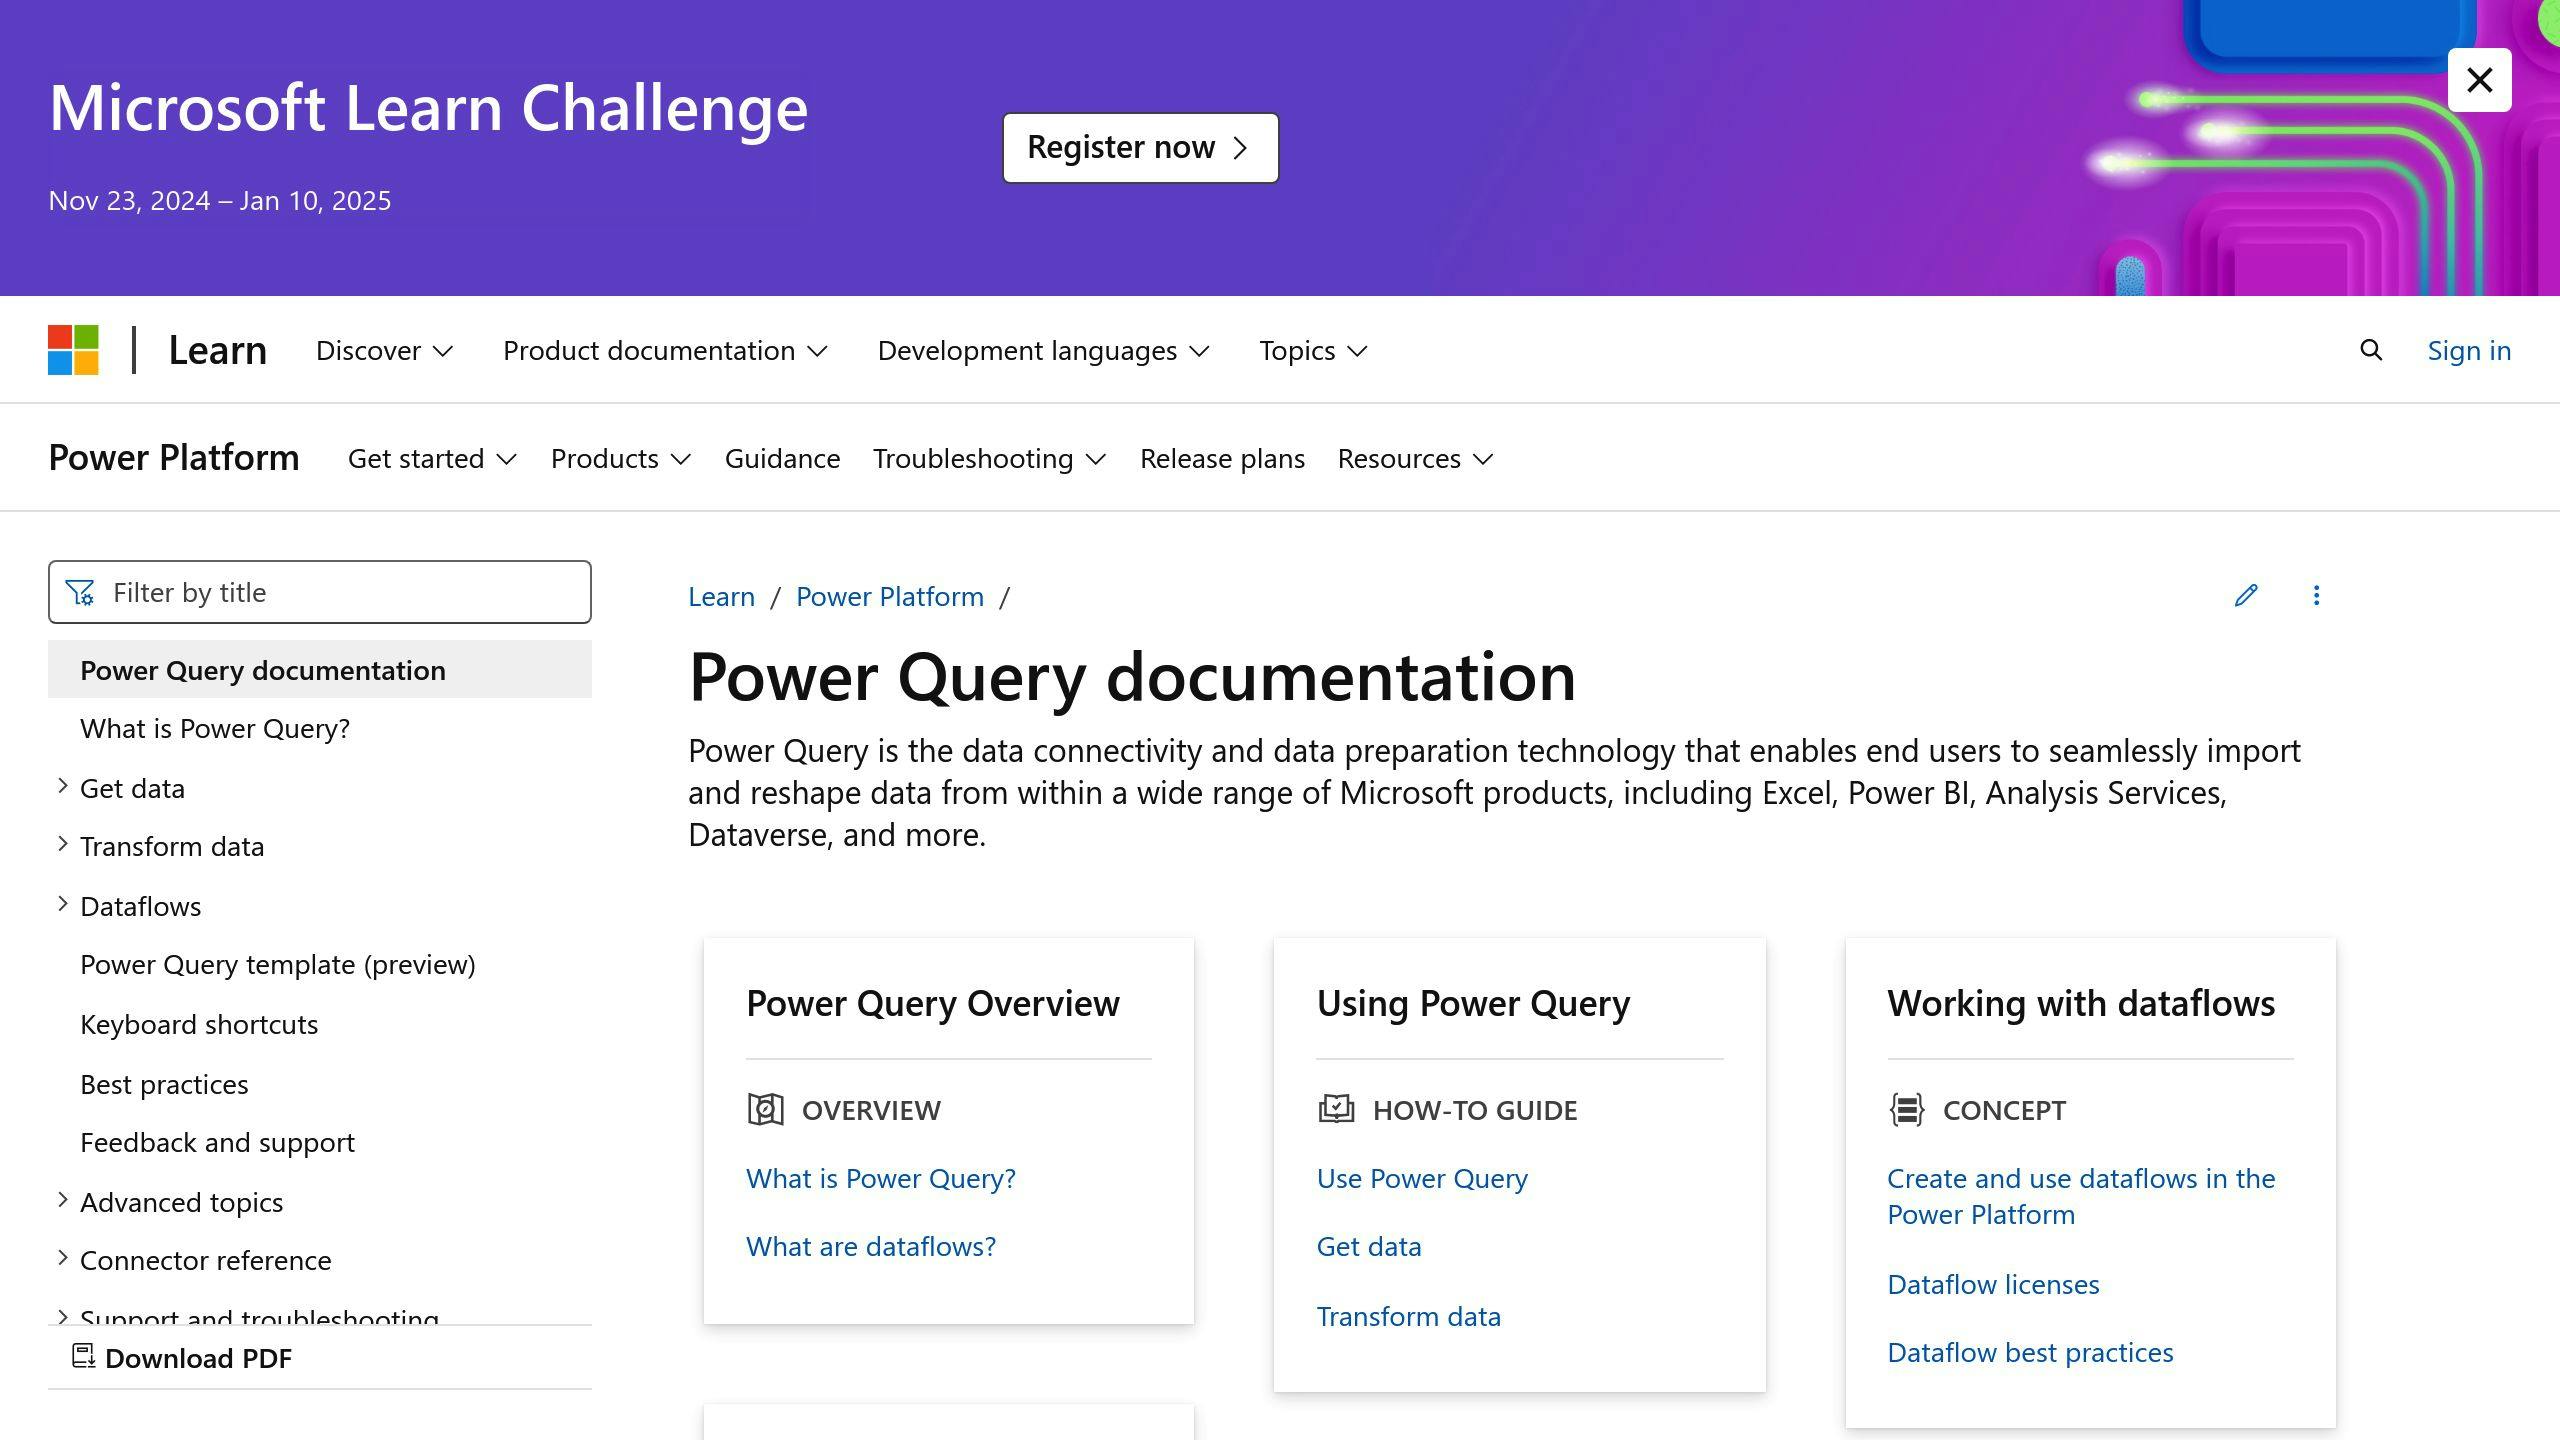Select Power Query documentation in sidebar

(320, 670)
